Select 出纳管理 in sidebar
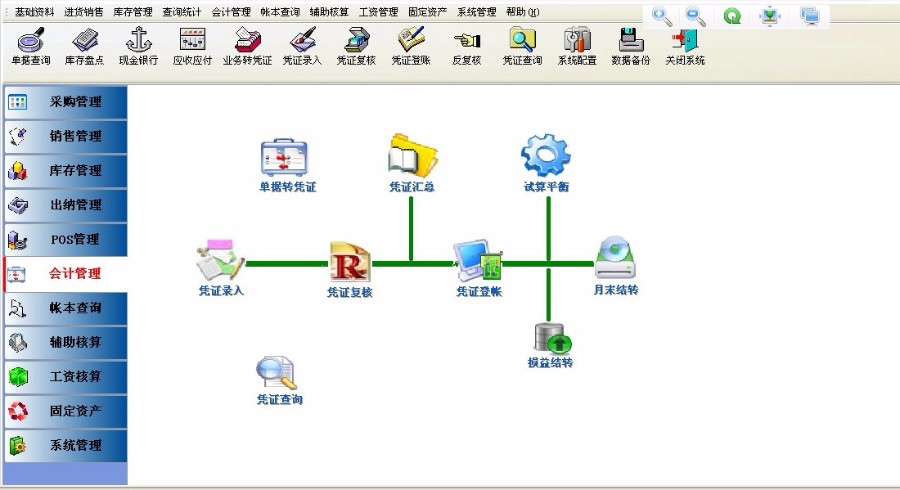900x490 pixels. click(x=65, y=205)
